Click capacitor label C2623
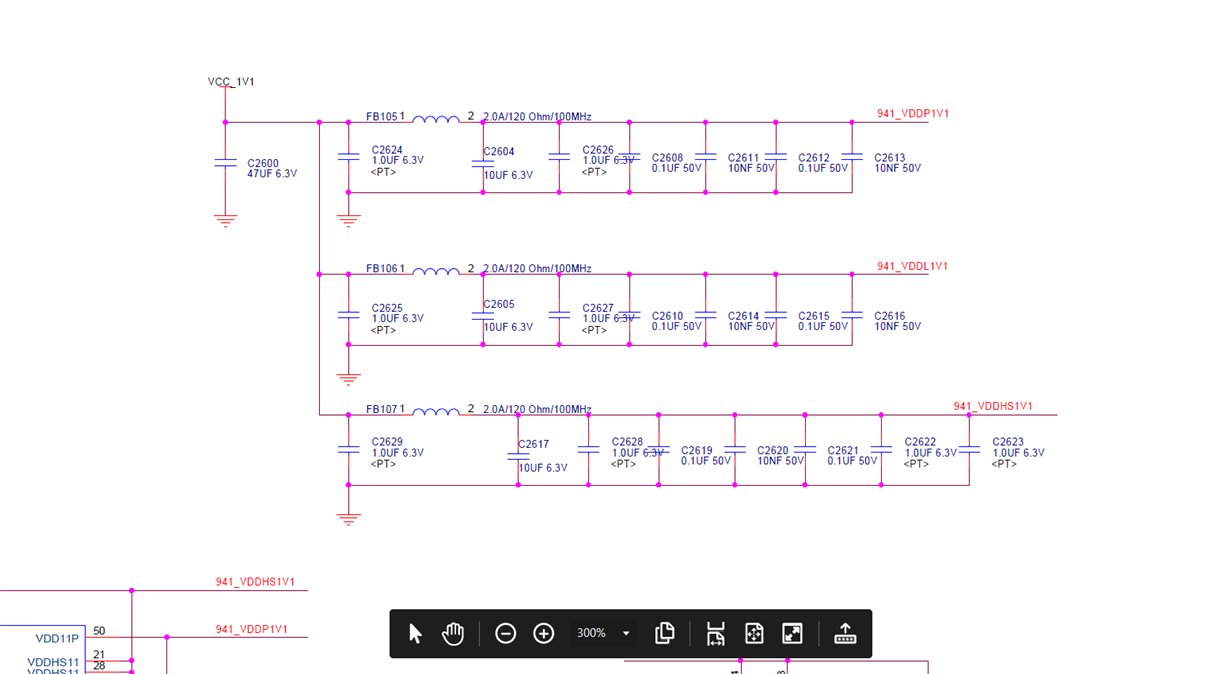The height and width of the screenshot is (674, 1230). [1008, 442]
